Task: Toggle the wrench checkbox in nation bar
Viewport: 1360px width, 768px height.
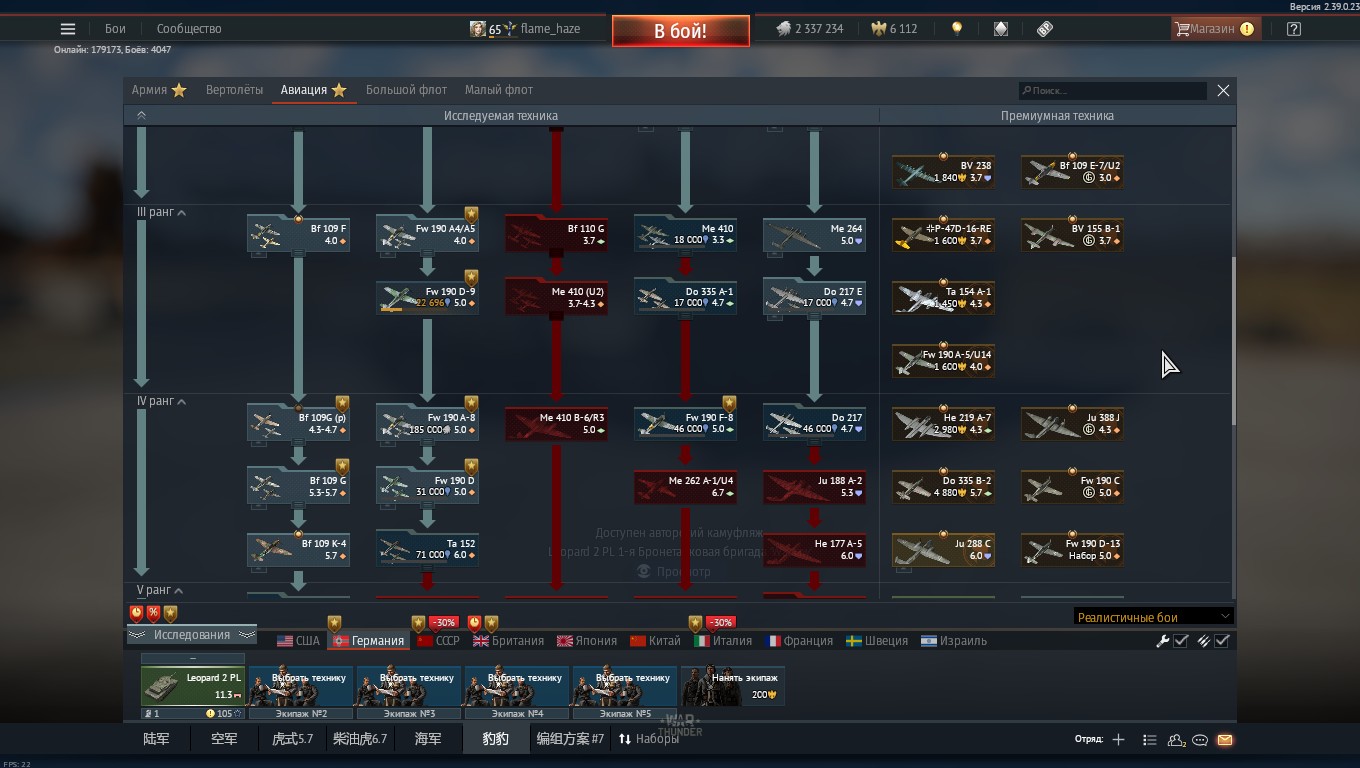Action: (x=1181, y=641)
